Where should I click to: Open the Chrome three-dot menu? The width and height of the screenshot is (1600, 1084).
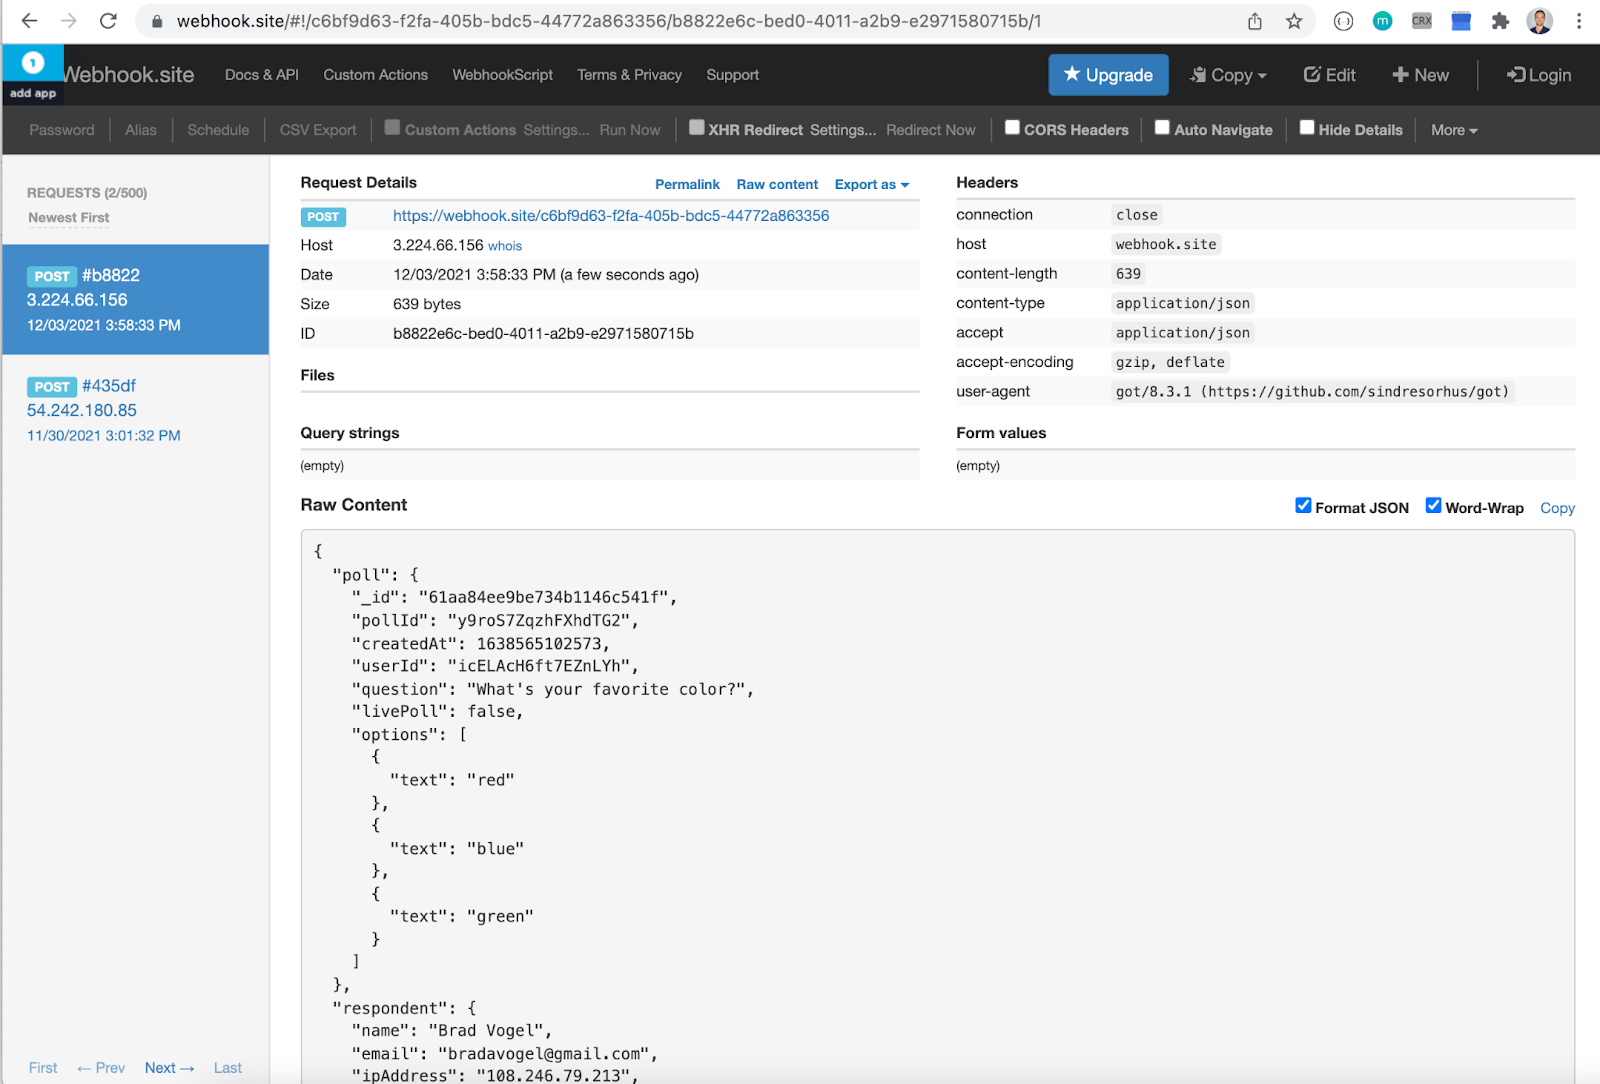[1579, 21]
